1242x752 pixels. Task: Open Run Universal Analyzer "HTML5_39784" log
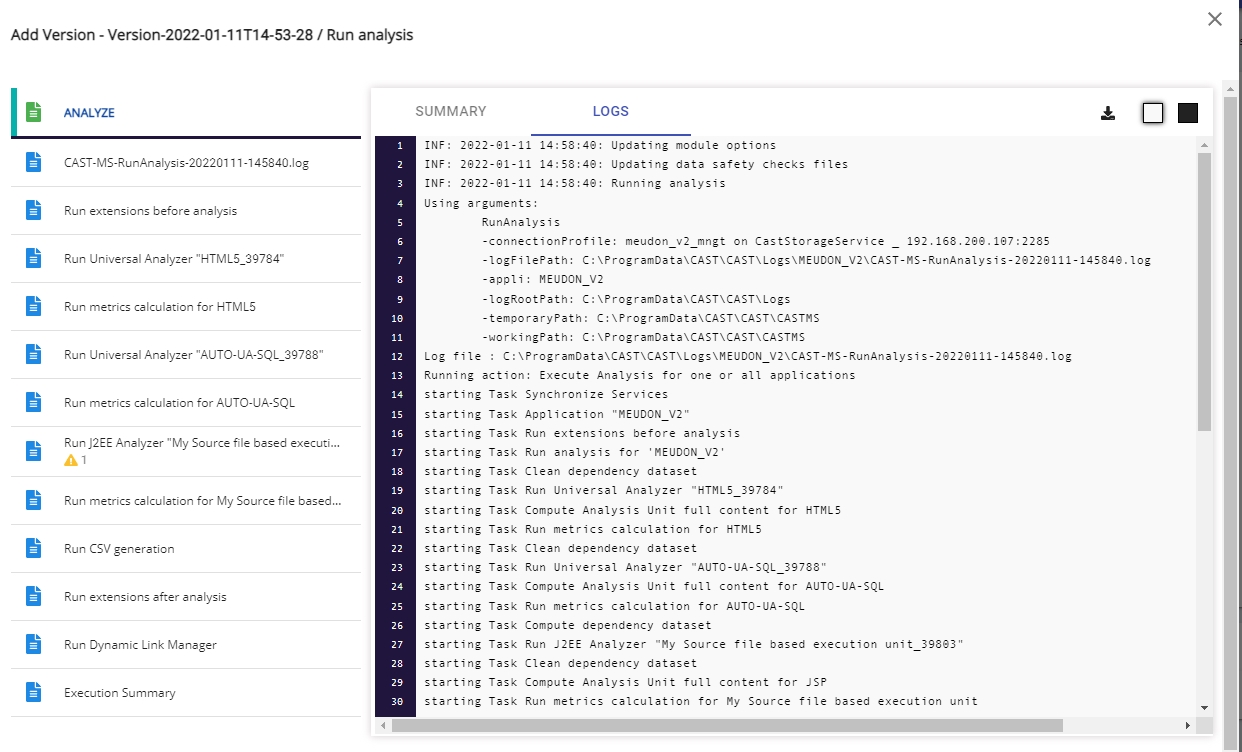point(186,258)
